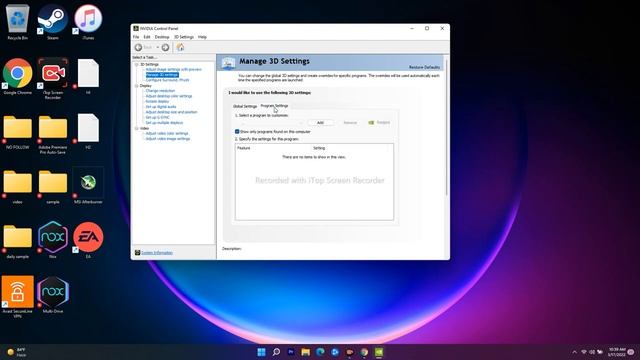The width and height of the screenshot is (640, 360).
Task: Go back with the Back arrow button
Action: (x=139, y=47)
